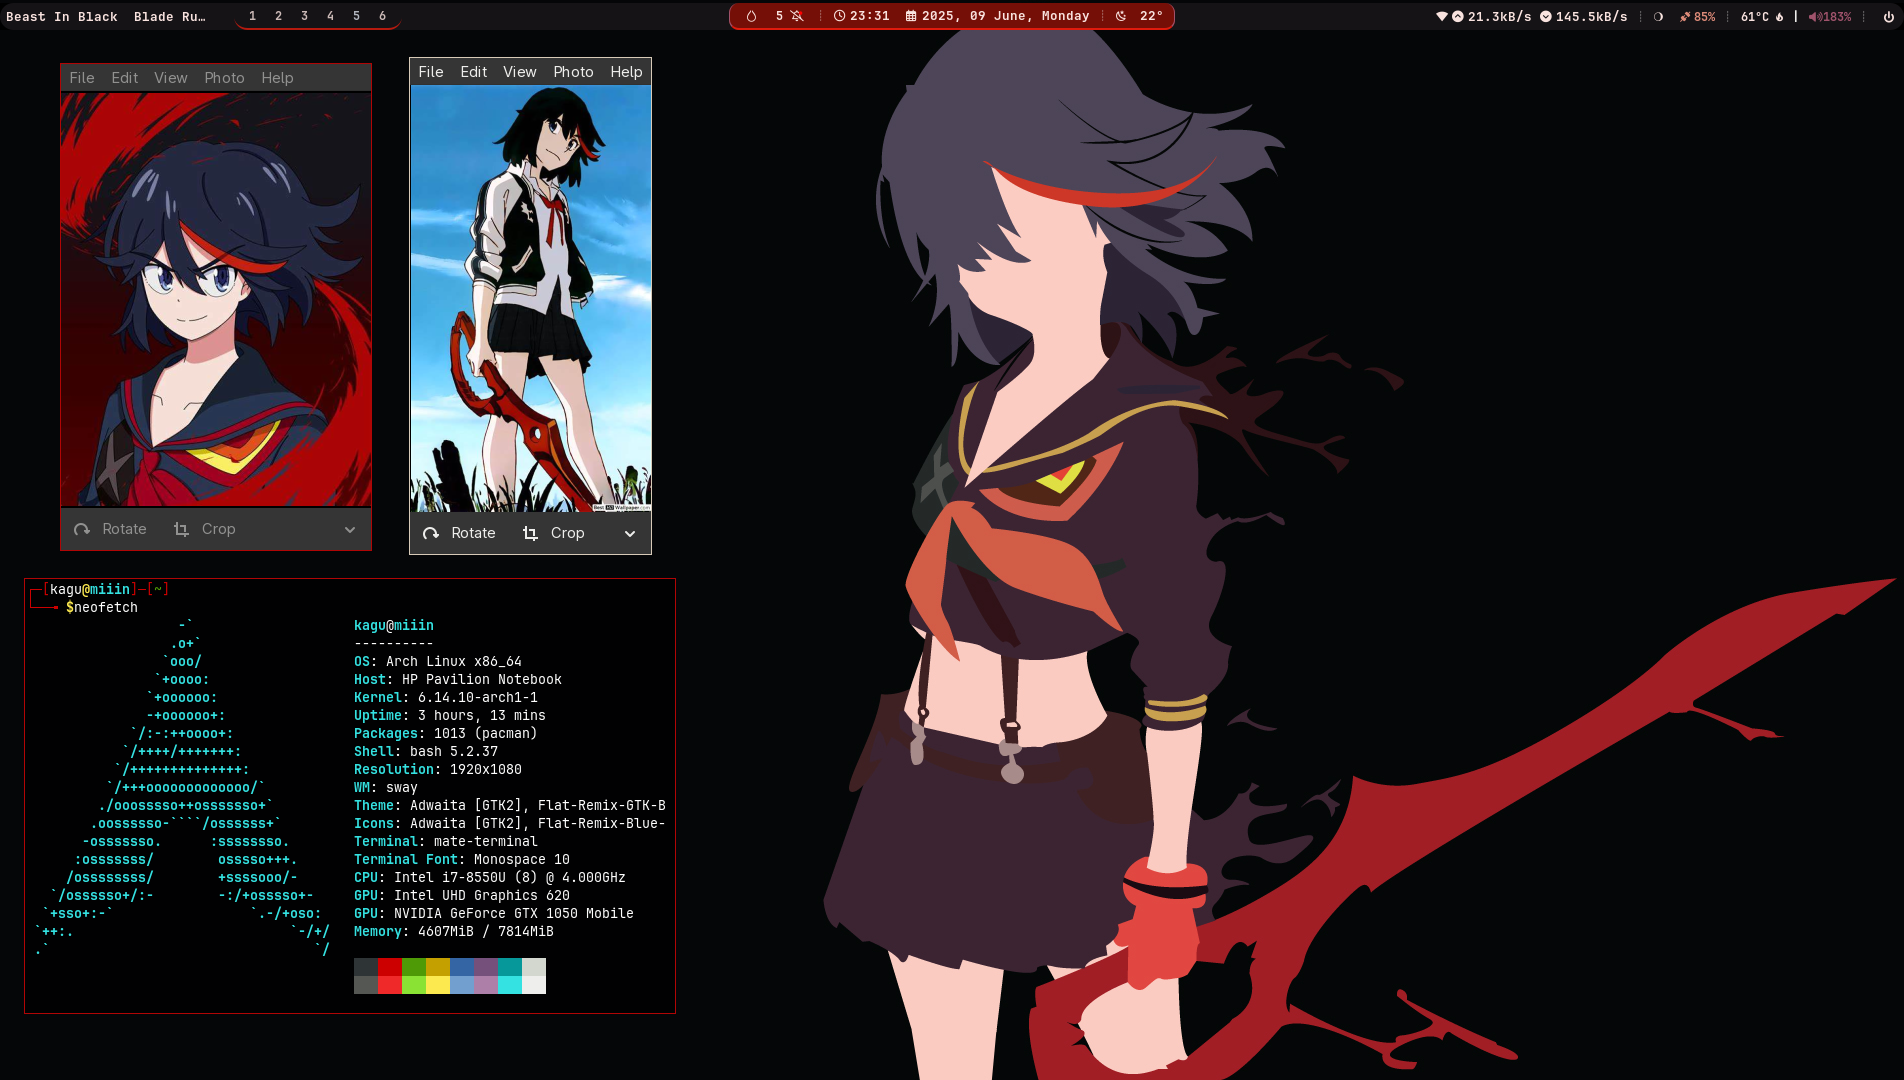Click the upload speed arrow icon
Screen dimensions: 1904x1080
(1458, 16)
